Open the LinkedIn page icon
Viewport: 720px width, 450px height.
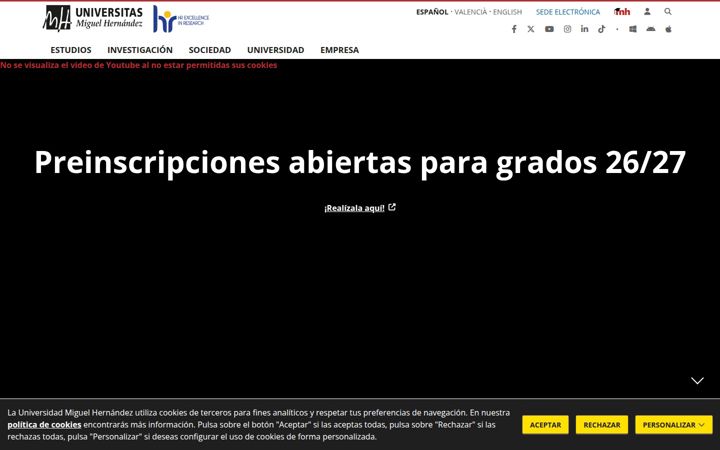[x=584, y=29]
